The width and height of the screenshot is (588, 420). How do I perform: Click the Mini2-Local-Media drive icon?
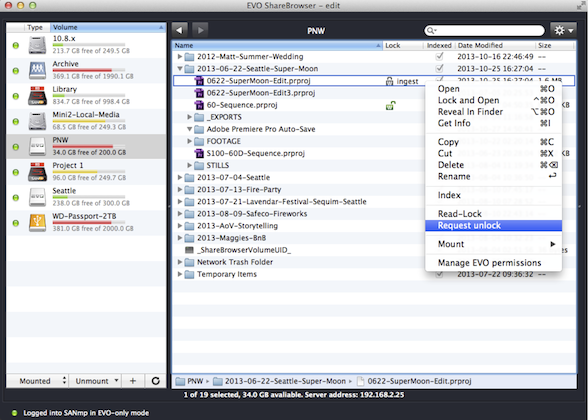click(38, 121)
